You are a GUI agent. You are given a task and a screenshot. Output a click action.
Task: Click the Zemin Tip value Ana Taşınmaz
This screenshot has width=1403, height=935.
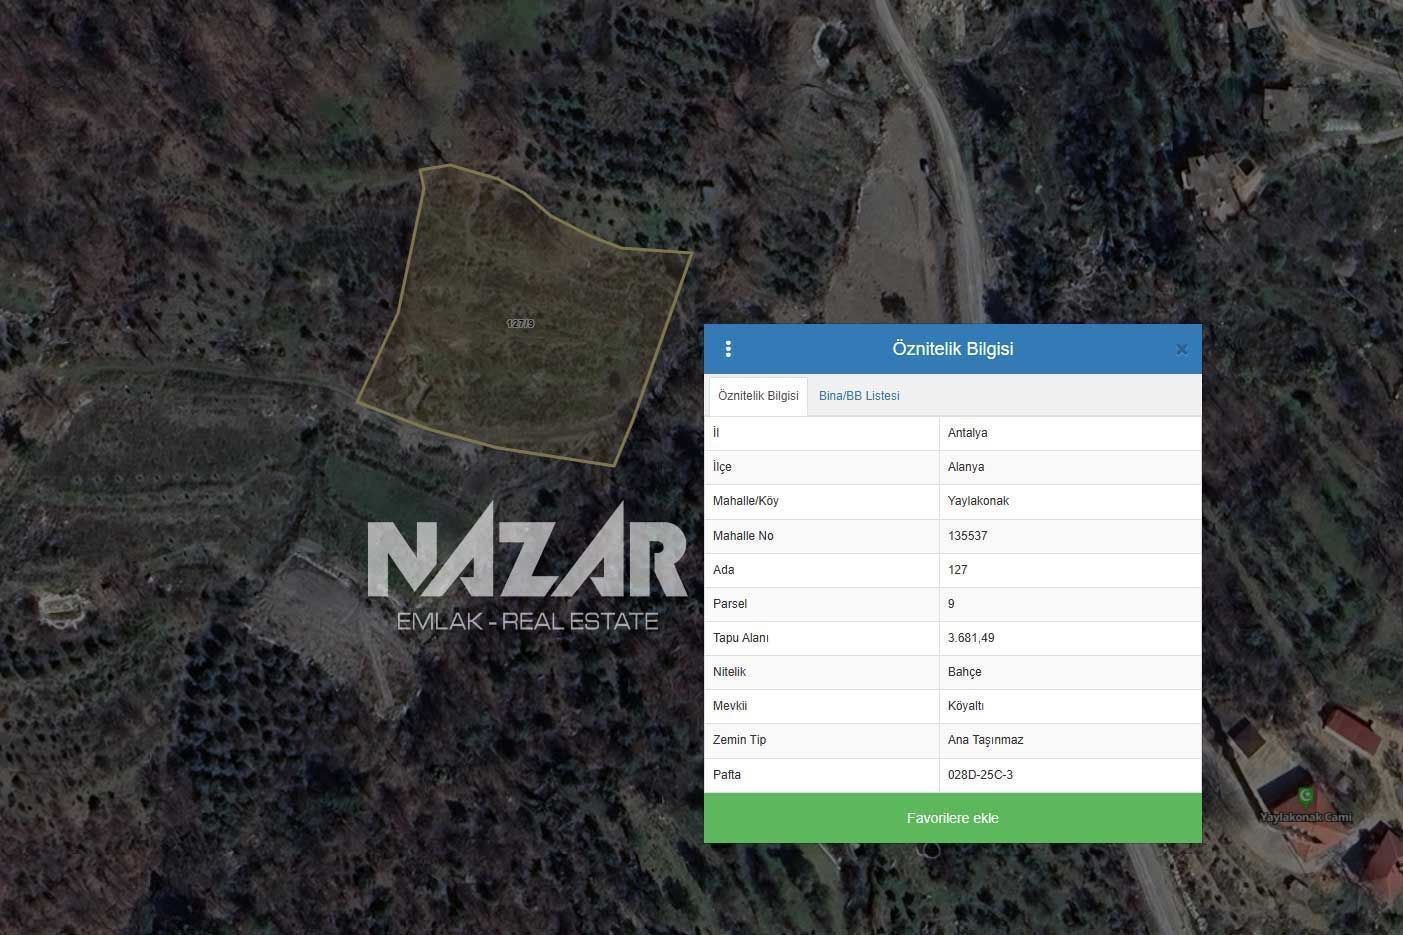(x=985, y=740)
